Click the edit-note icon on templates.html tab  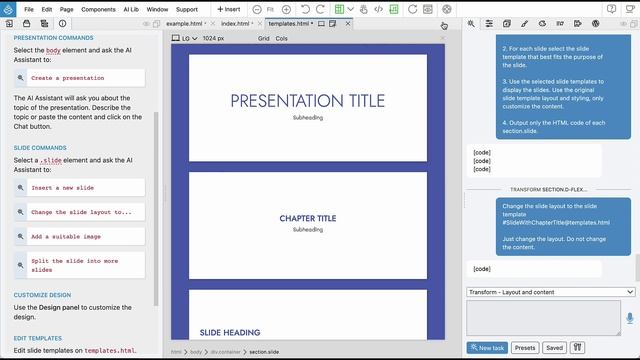pyautogui.click(x=333, y=24)
